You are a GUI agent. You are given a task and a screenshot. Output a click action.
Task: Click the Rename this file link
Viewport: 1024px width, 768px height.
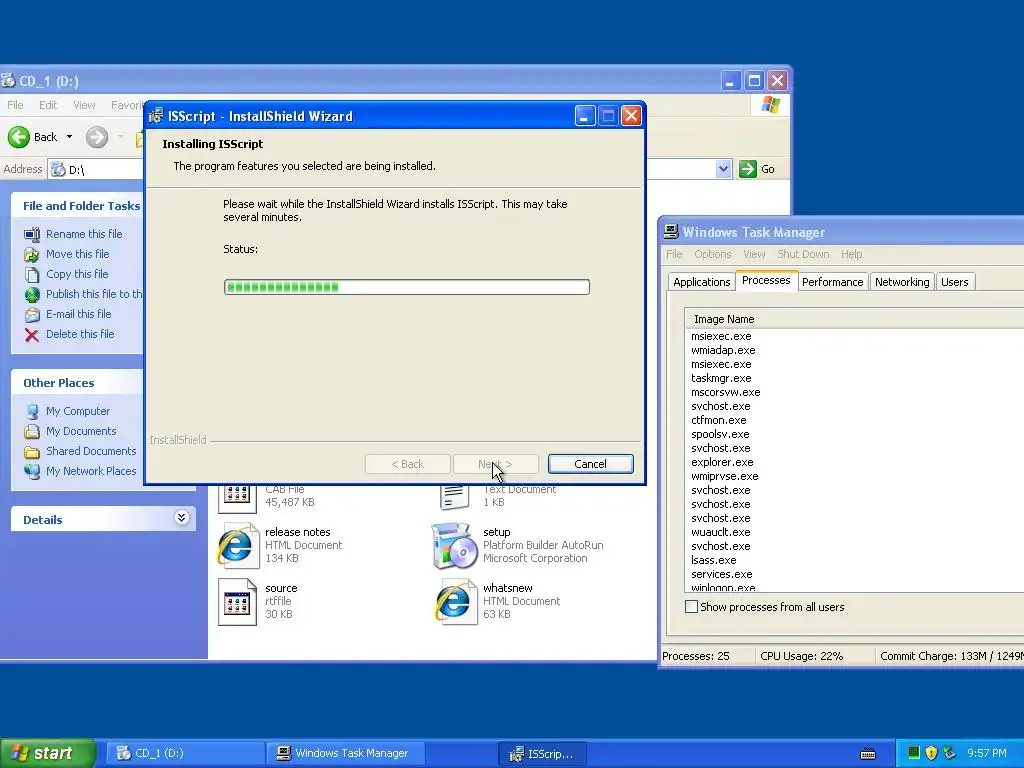[84, 234]
